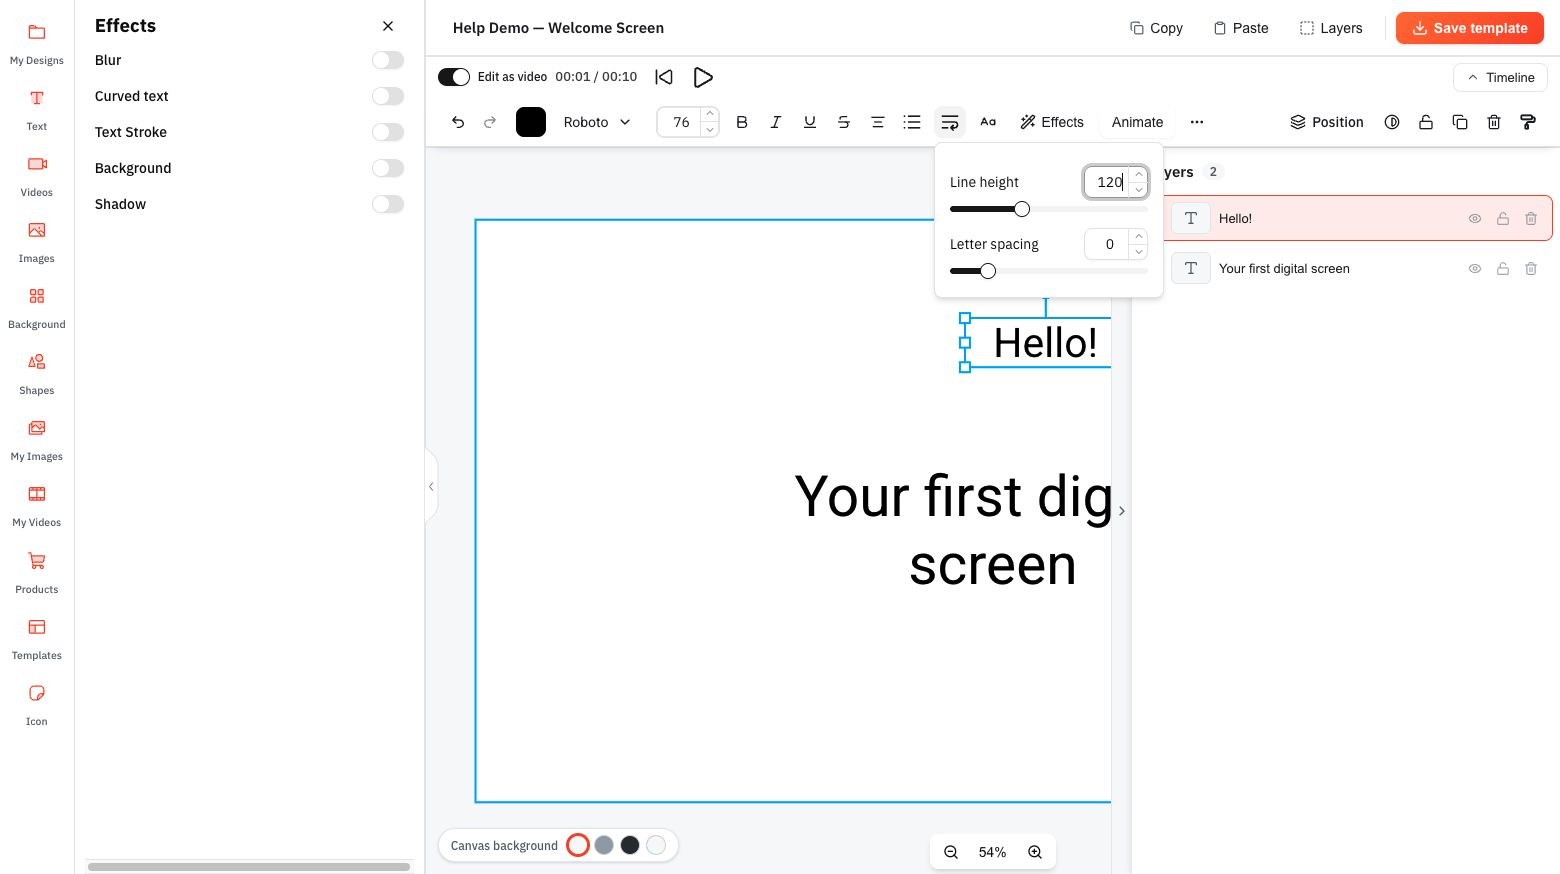Click Save template button

click(x=1470, y=28)
